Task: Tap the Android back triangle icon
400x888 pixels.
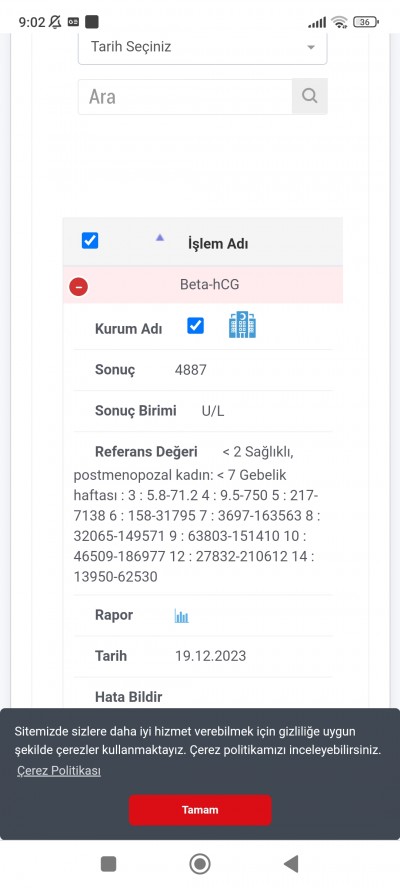Action: tap(291, 864)
